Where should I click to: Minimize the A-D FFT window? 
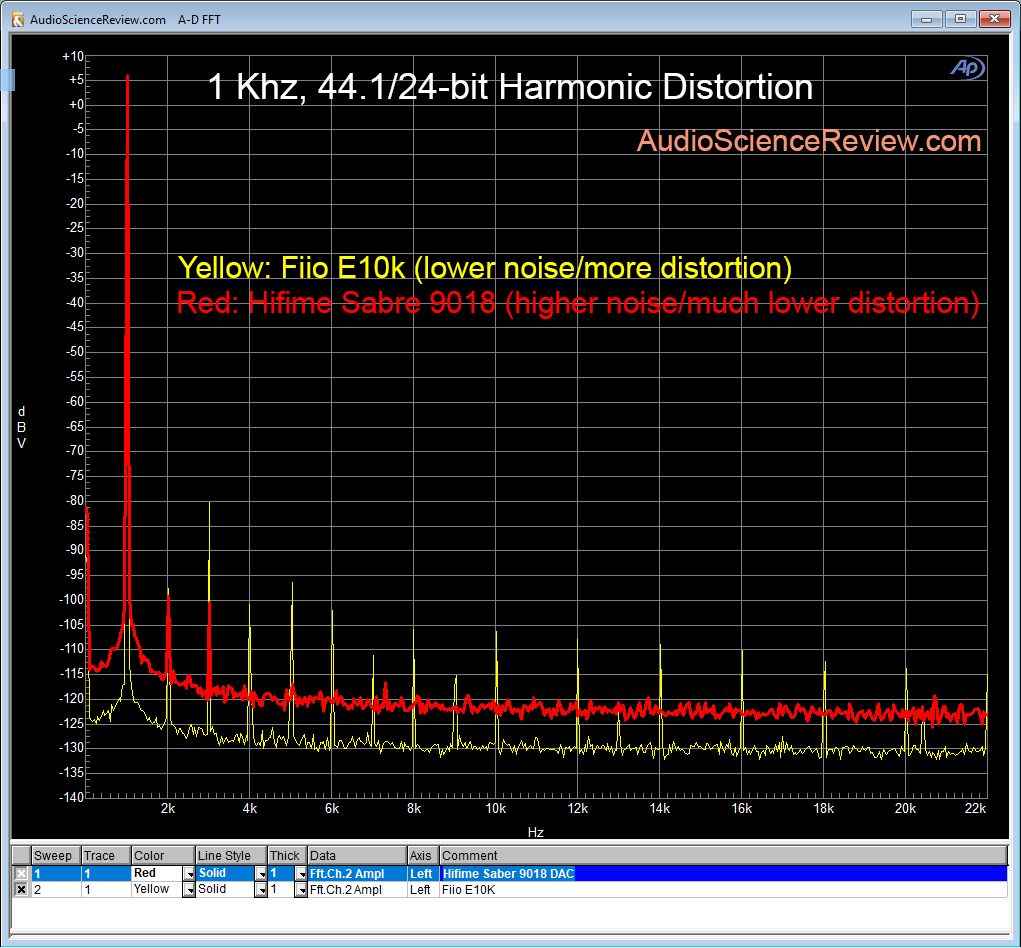[x=927, y=19]
